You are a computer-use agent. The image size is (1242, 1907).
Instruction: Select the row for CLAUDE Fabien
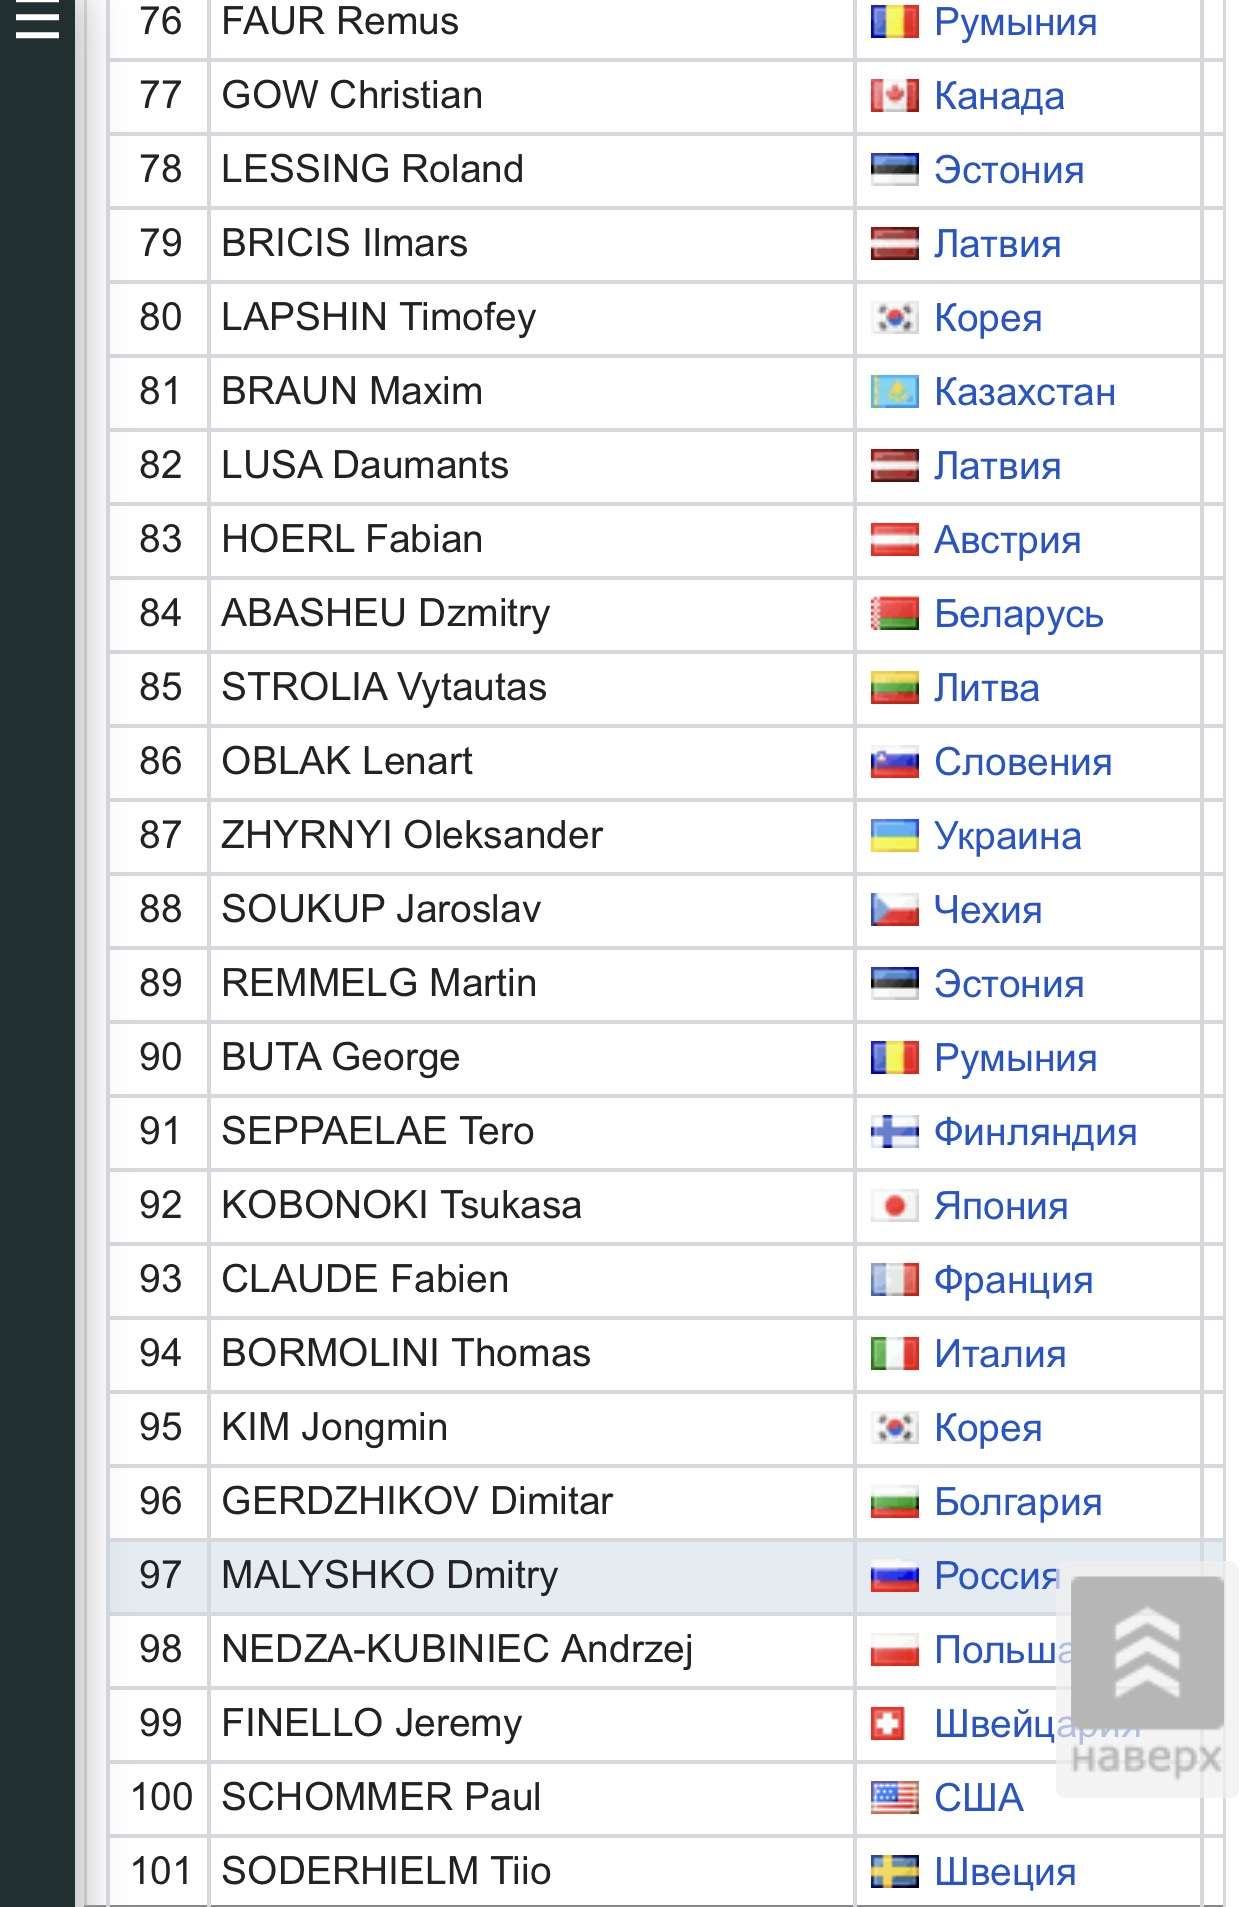pos(665,1280)
